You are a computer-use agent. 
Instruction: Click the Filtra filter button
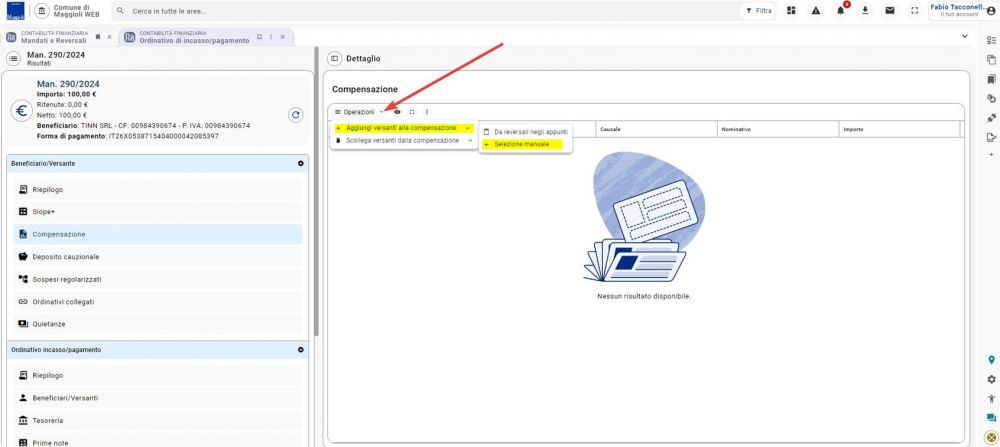point(758,11)
